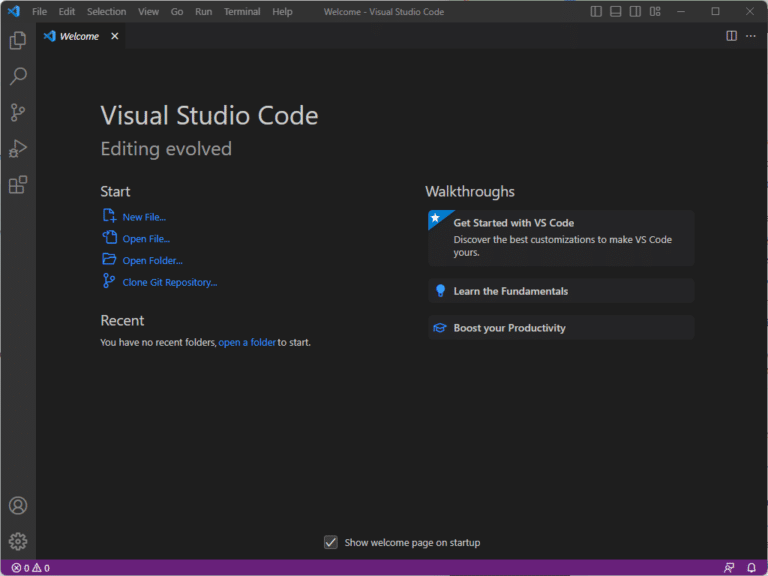Screen dimensions: 768x576
Task: Open the Customize Layout icon
Action: 655,11
